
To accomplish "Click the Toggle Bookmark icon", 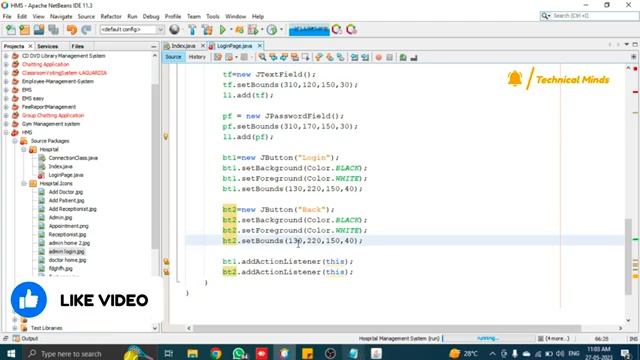I will [x=340, y=57].
